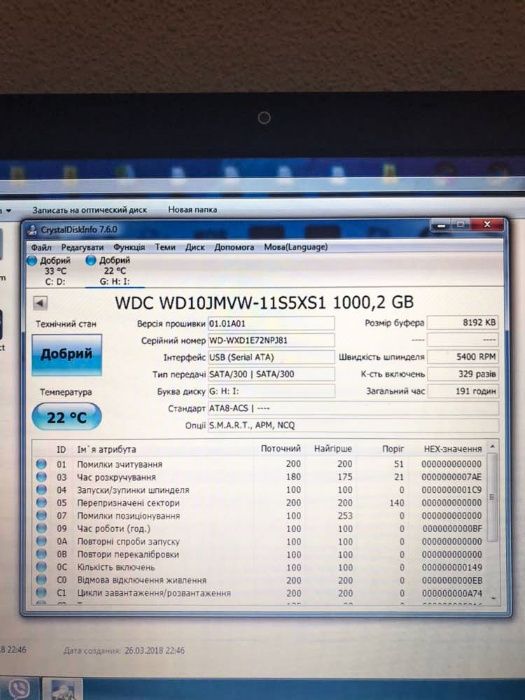Select the Час роботи (год.) row
The height and width of the screenshot is (700, 525).
tap(259, 529)
